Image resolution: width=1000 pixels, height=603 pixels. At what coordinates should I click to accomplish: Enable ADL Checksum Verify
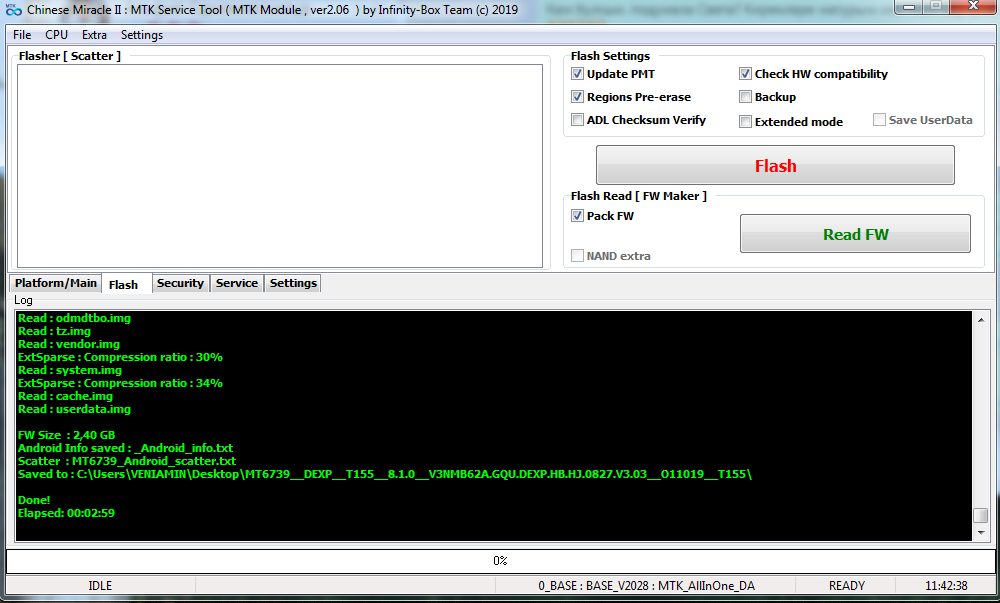[x=577, y=120]
